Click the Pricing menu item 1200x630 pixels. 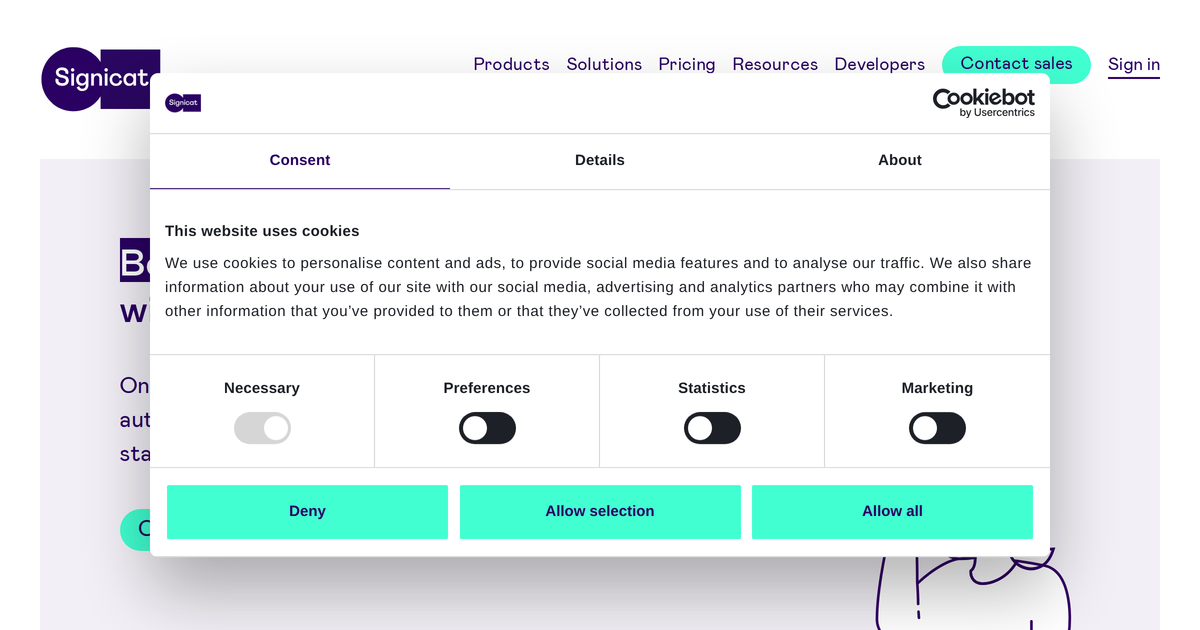point(687,64)
